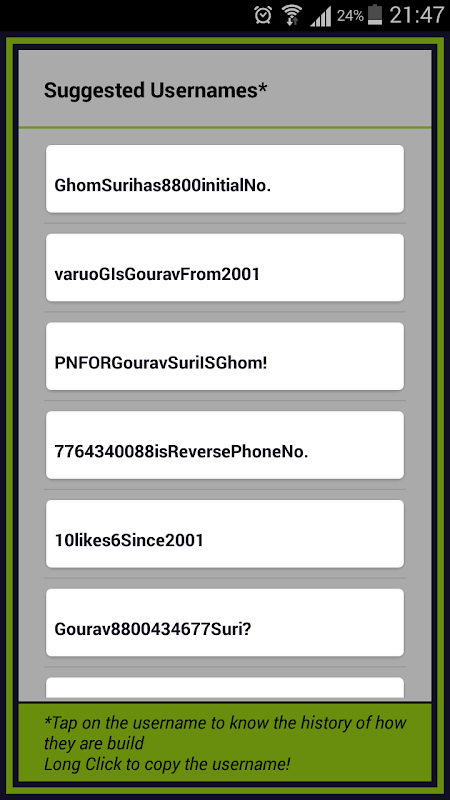The image size is (450, 800).
Task: Tap the Wi-Fi status icon
Action: (x=292, y=15)
